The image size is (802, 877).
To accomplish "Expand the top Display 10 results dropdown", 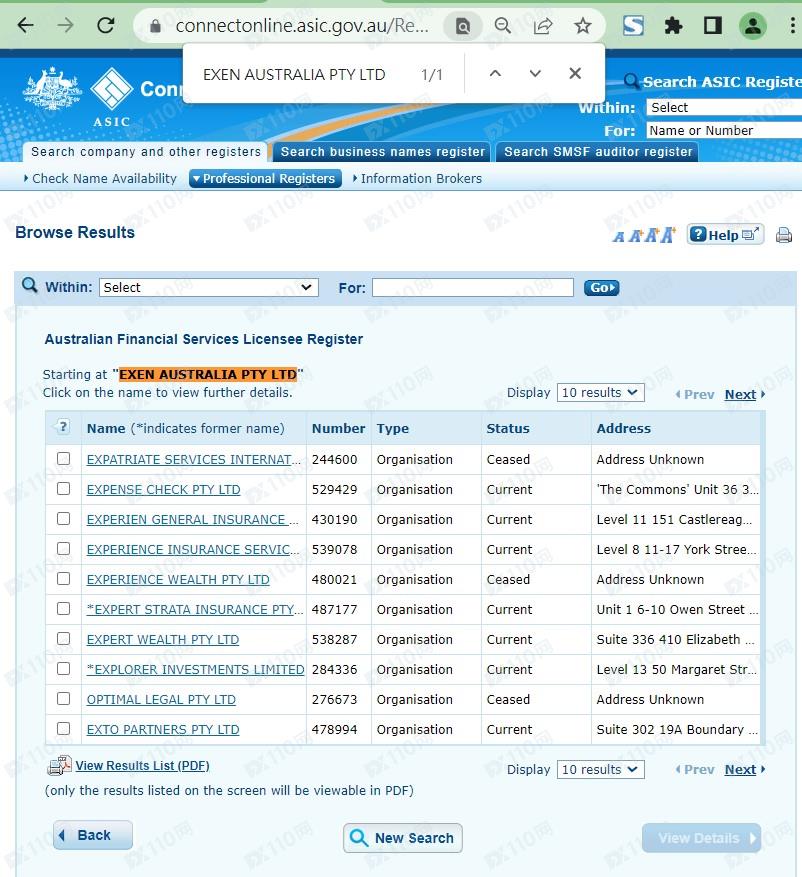I will (600, 393).
